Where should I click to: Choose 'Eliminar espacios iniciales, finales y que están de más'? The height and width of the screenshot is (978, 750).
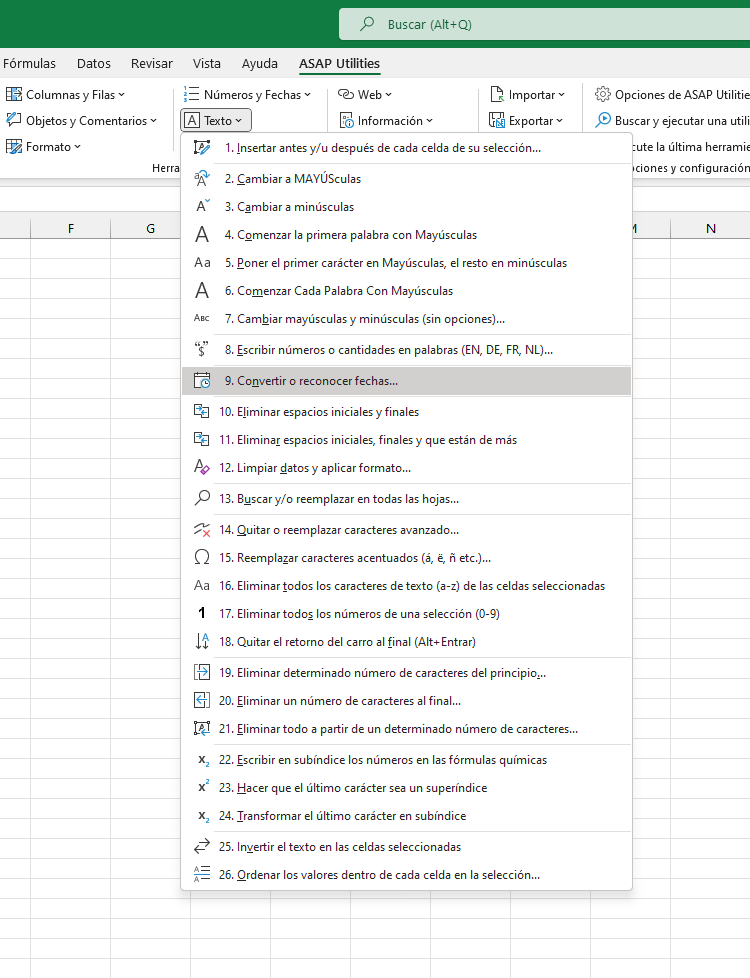click(406, 440)
